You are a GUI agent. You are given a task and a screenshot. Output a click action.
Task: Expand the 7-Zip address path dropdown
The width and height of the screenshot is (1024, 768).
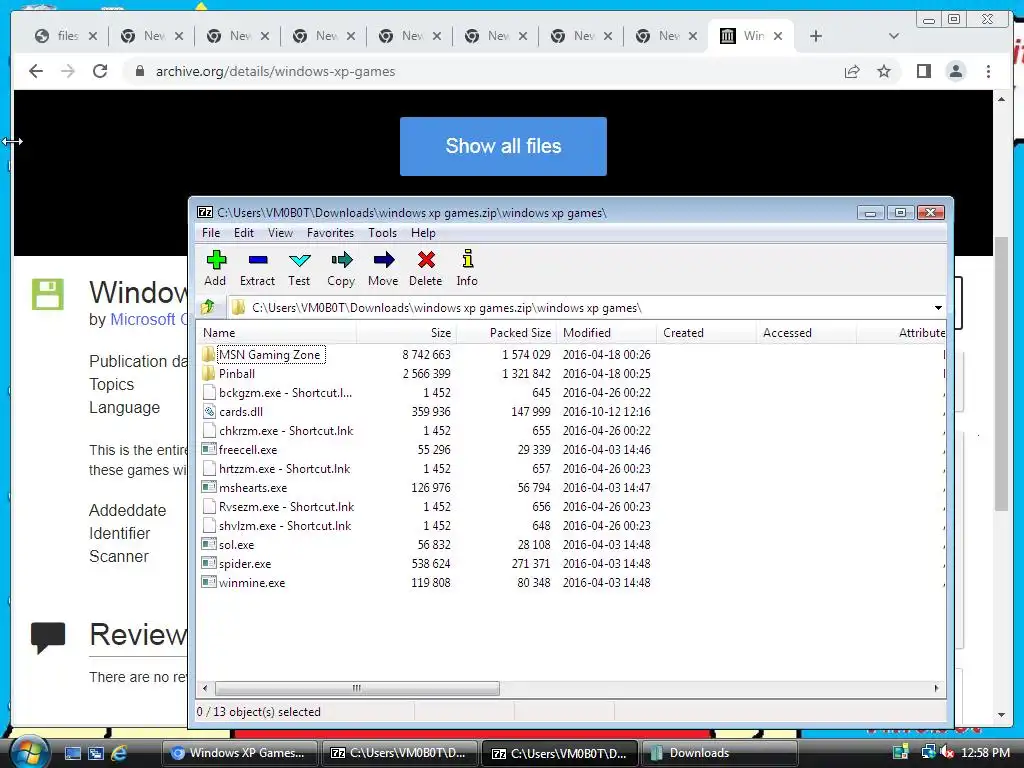coord(938,308)
